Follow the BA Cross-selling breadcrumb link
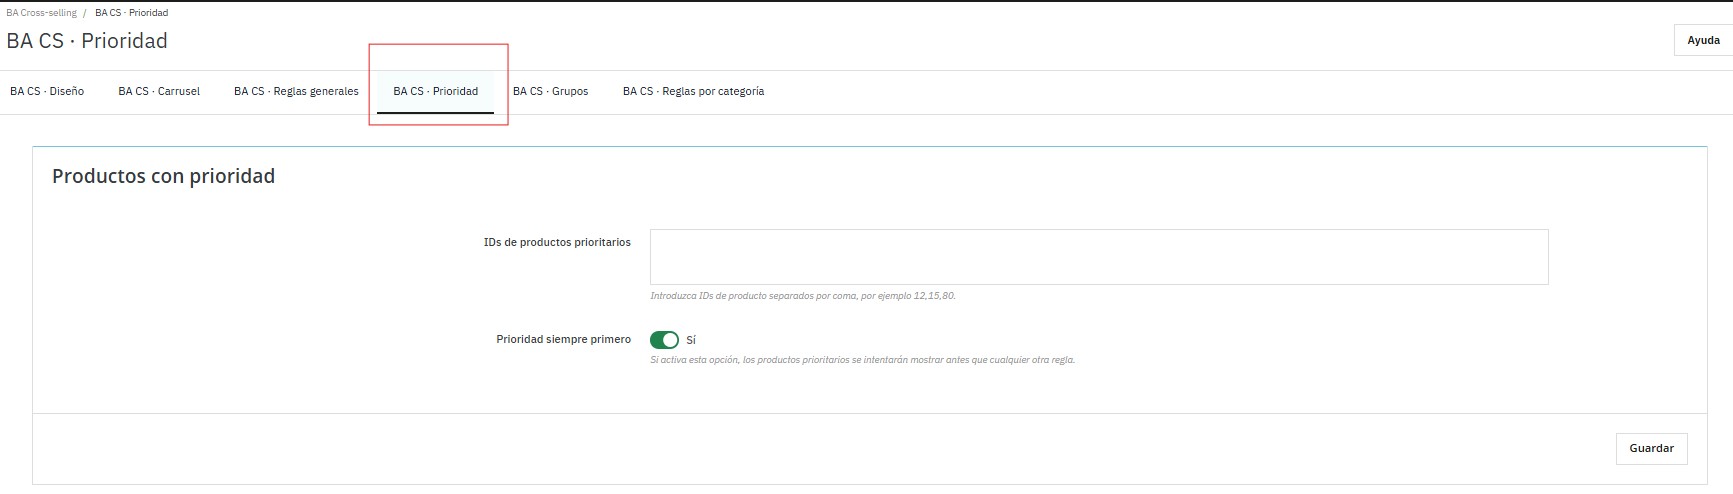 (41, 13)
